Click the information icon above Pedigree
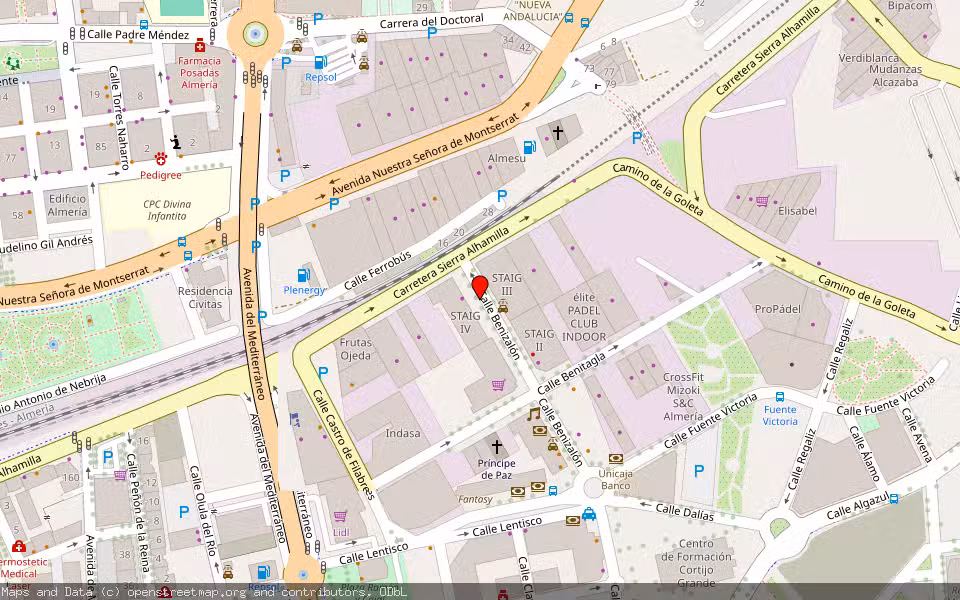The image size is (960, 600). click(x=175, y=142)
